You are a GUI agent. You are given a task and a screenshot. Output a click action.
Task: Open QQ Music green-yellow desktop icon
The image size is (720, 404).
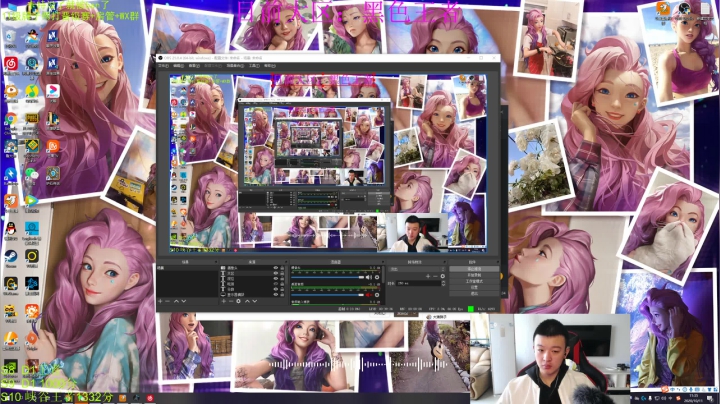pos(32,93)
